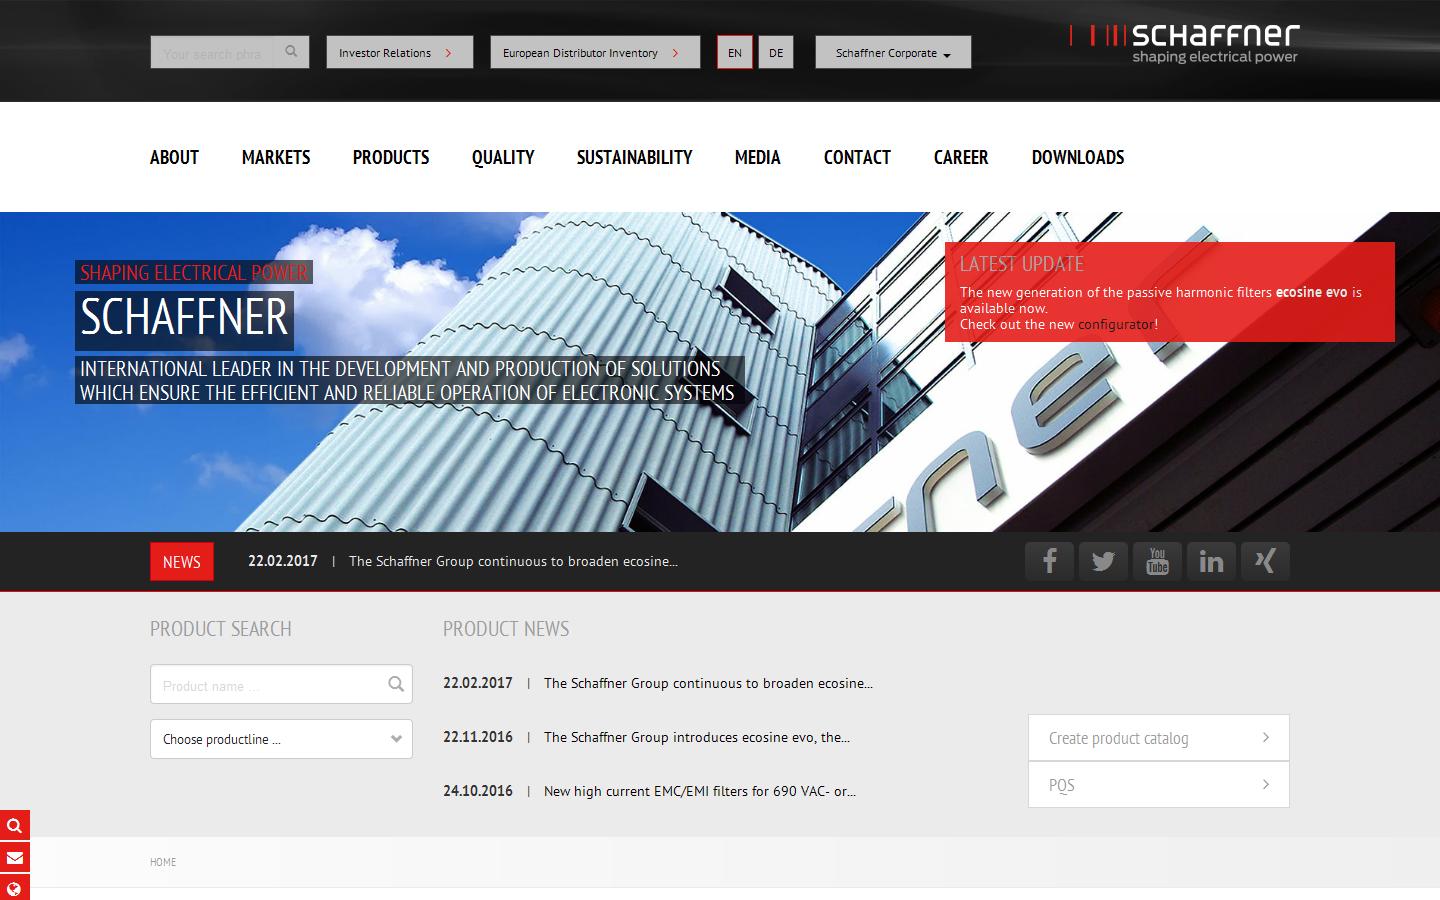Image resolution: width=1440 pixels, height=900 pixels.
Task: Expand the Choose productline dropdown
Action: point(281,739)
